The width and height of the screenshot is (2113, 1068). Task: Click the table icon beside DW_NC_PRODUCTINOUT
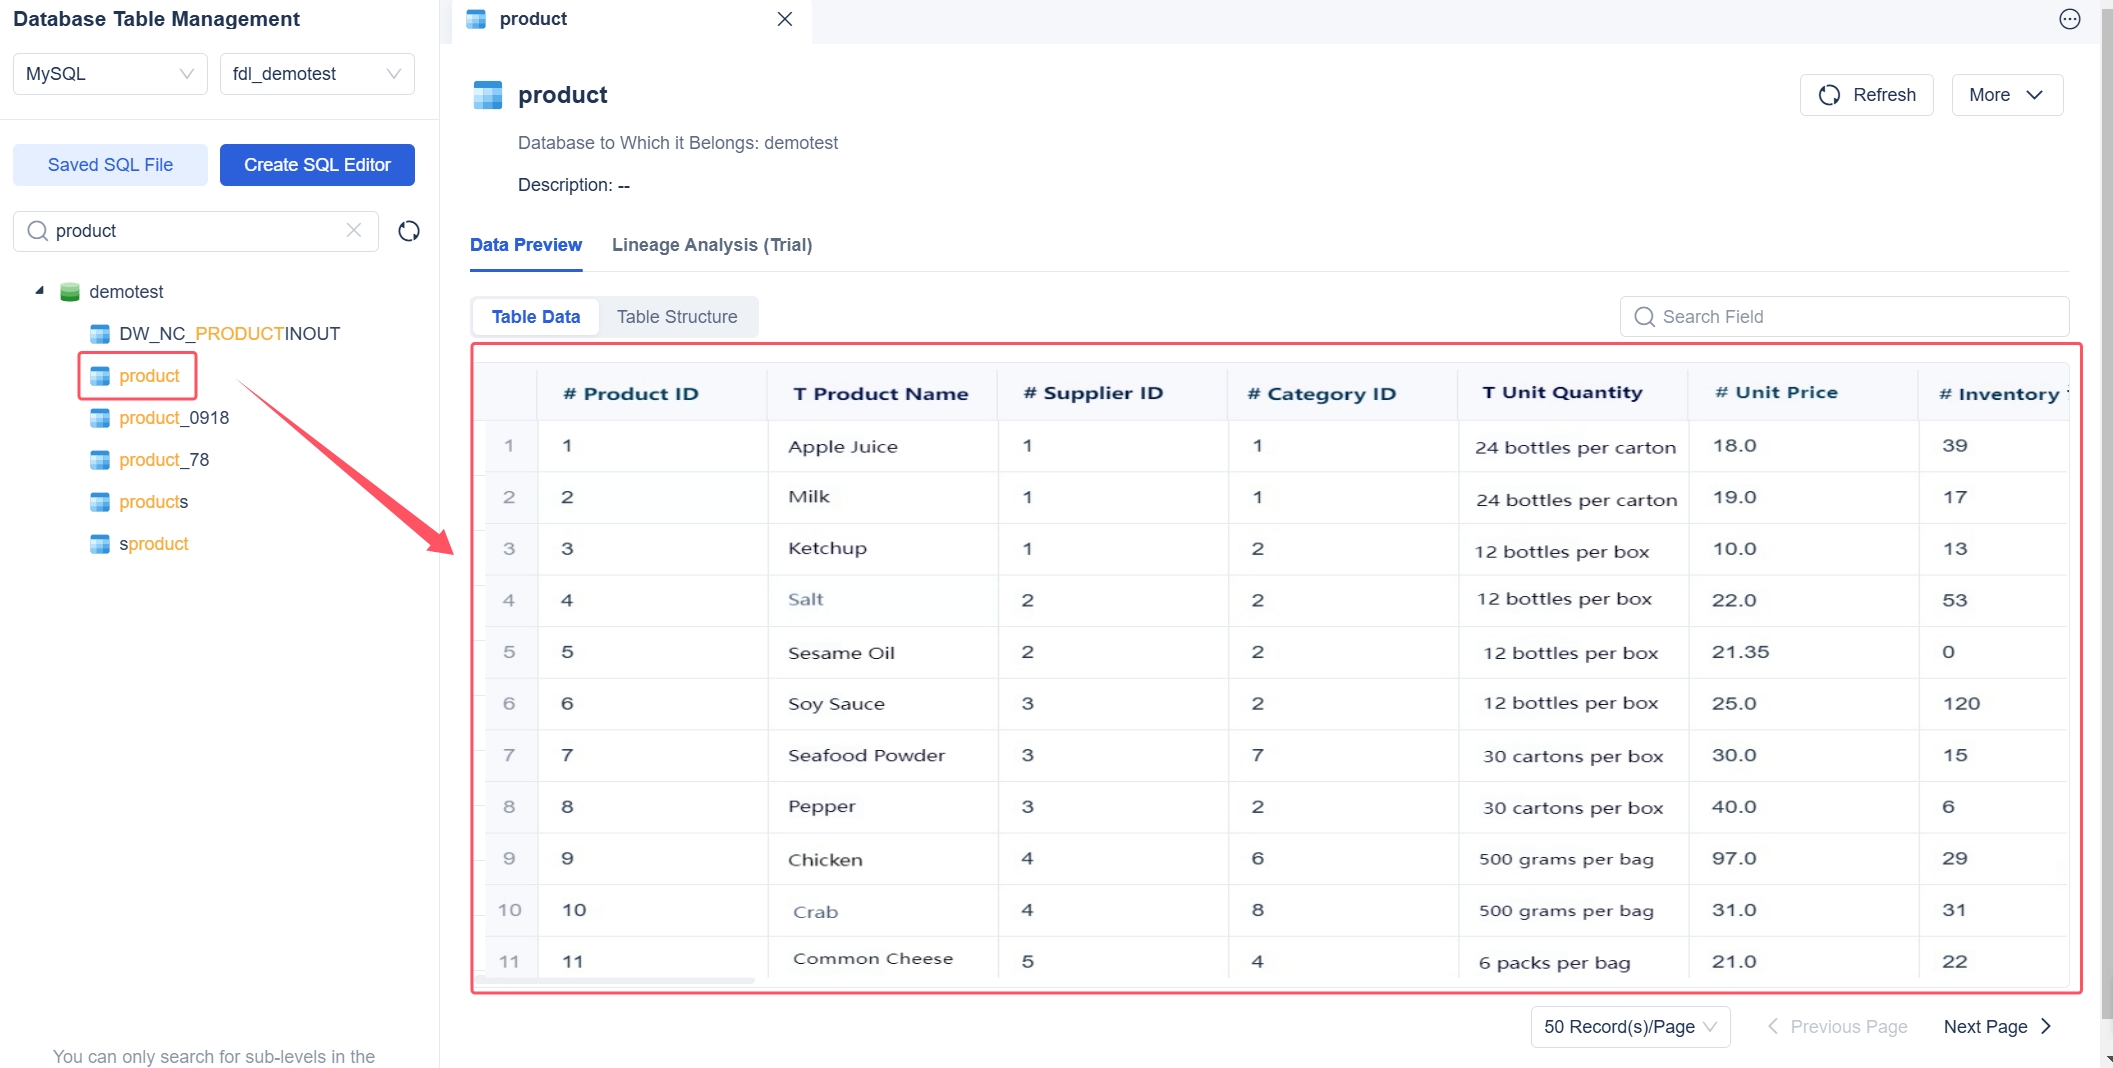click(x=99, y=333)
